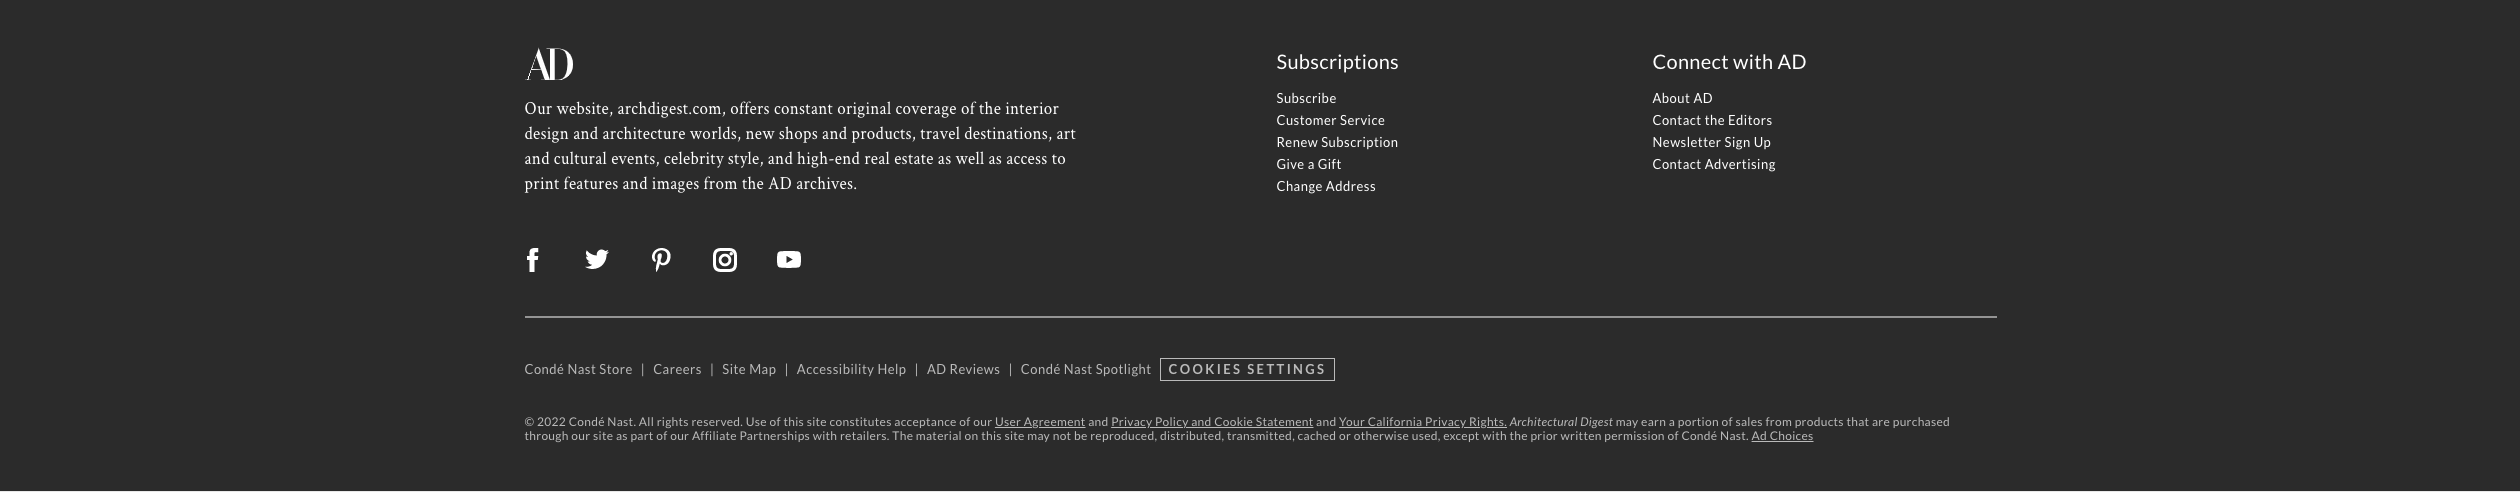Click Contact the Editors link

pyautogui.click(x=1712, y=120)
